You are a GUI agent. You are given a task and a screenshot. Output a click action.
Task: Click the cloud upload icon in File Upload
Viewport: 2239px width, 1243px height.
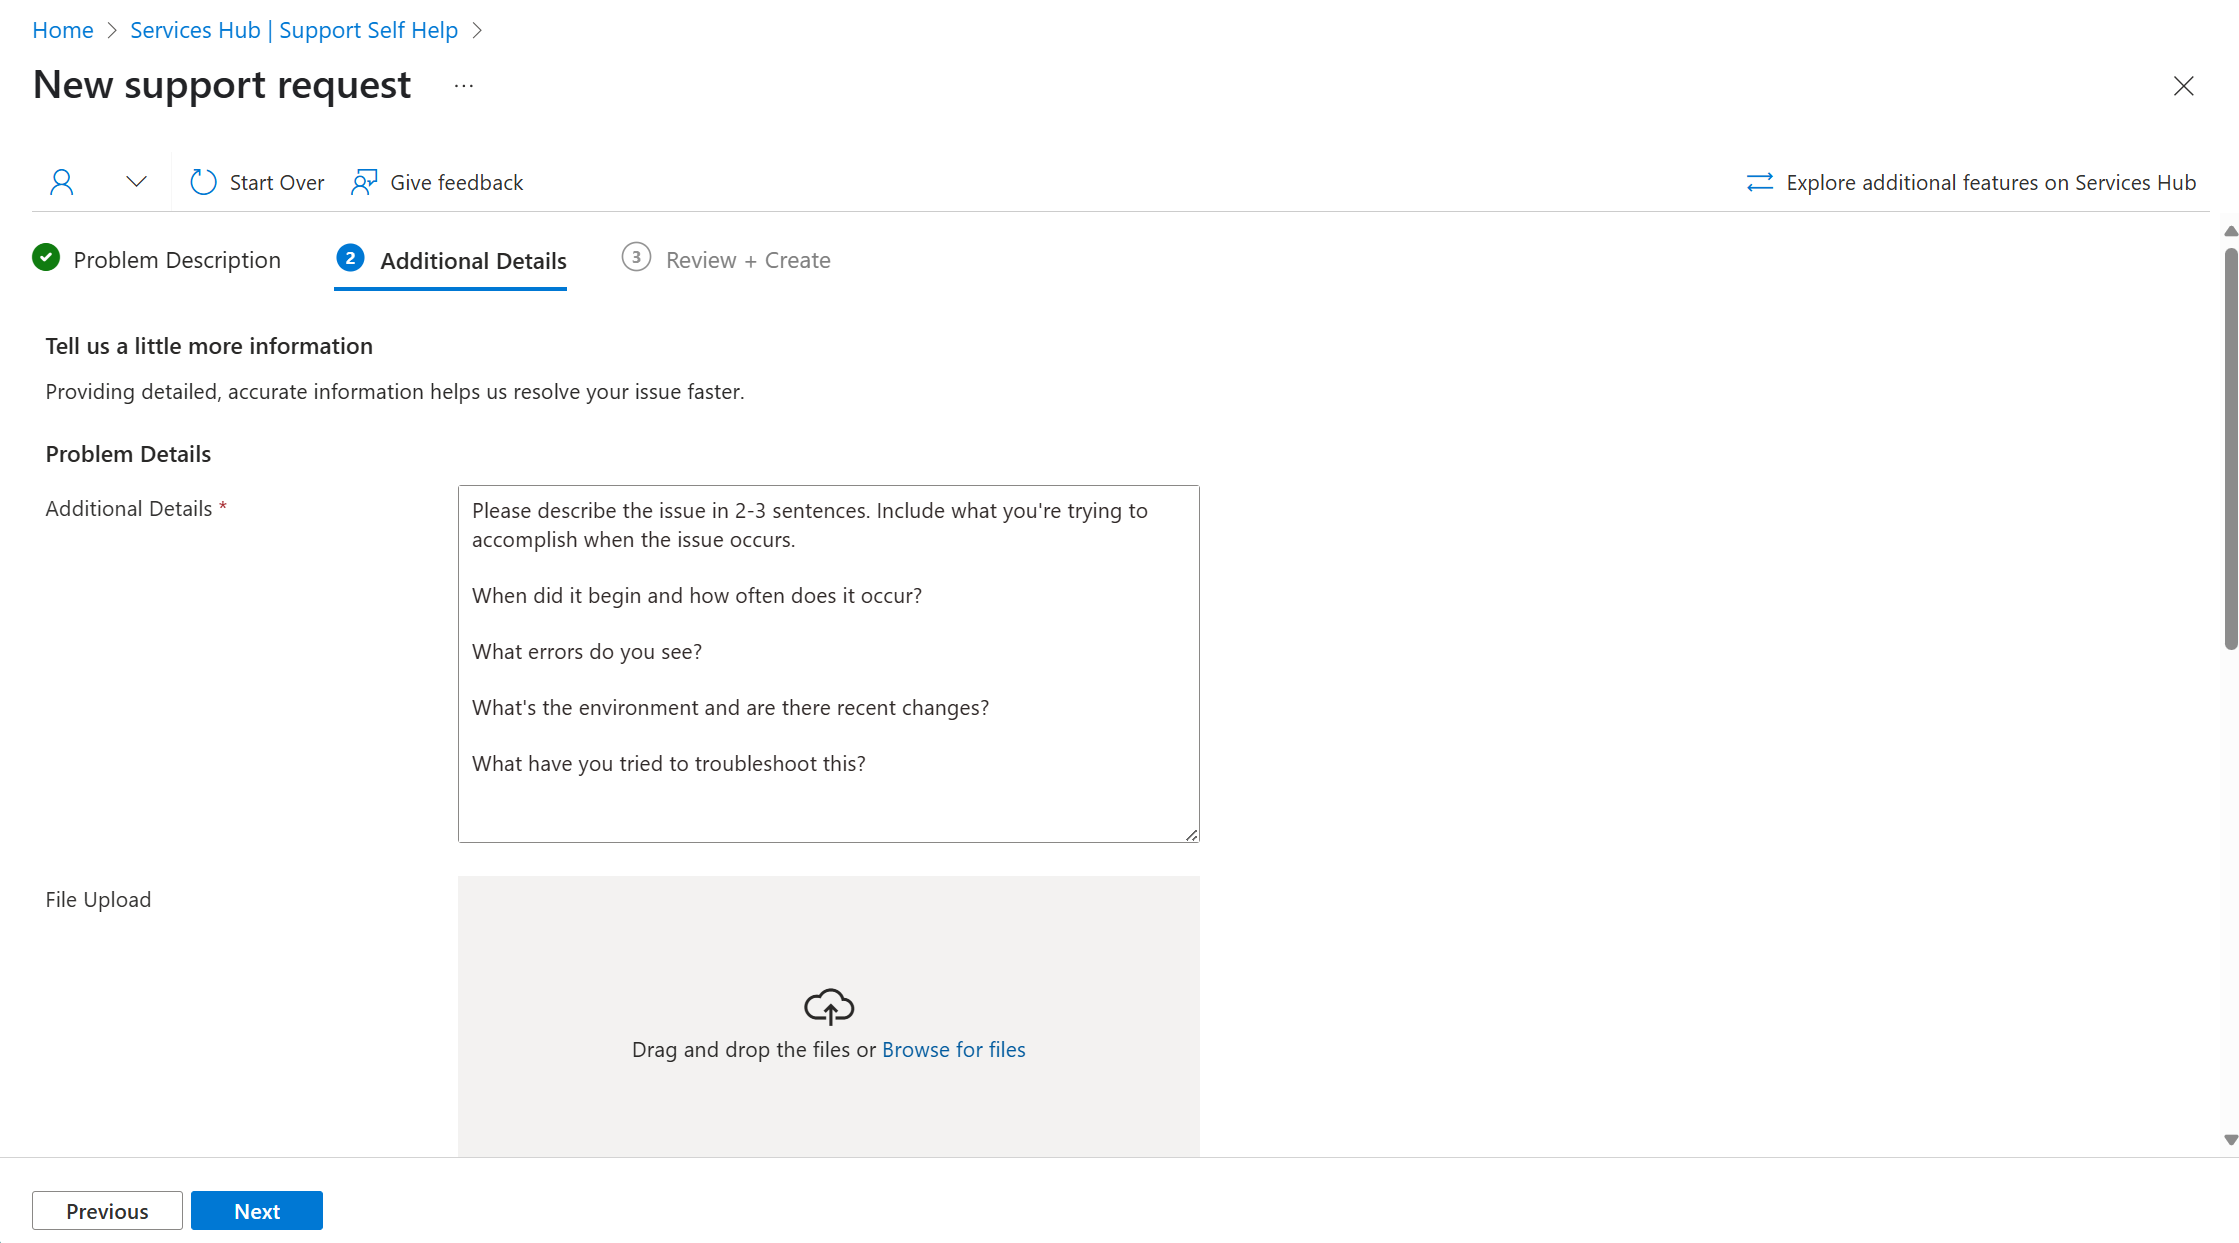[829, 1004]
